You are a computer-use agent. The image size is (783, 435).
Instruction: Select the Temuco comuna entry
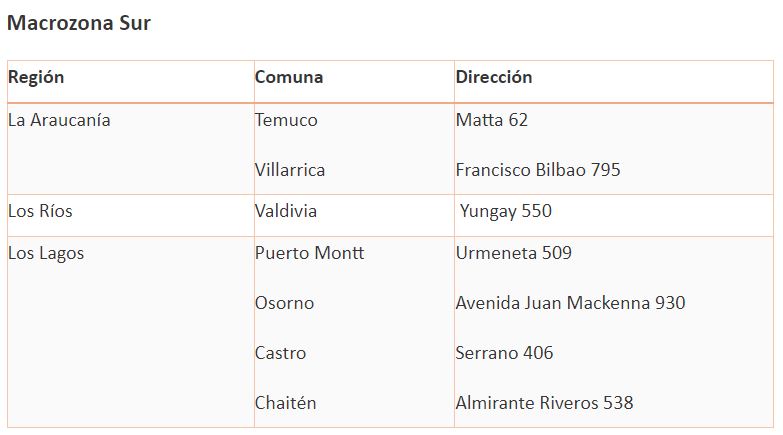tap(286, 120)
